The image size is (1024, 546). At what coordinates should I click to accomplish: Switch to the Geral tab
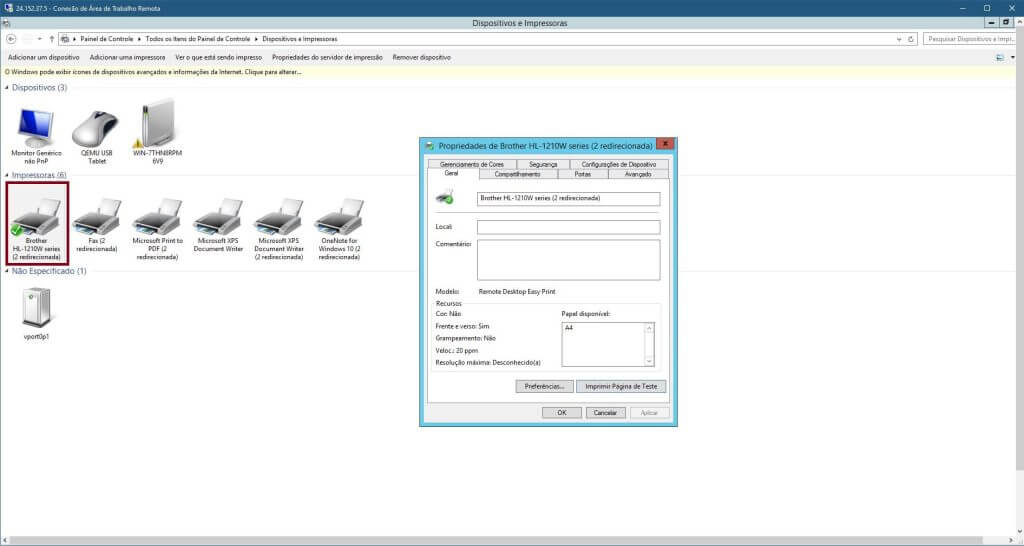[x=451, y=174]
